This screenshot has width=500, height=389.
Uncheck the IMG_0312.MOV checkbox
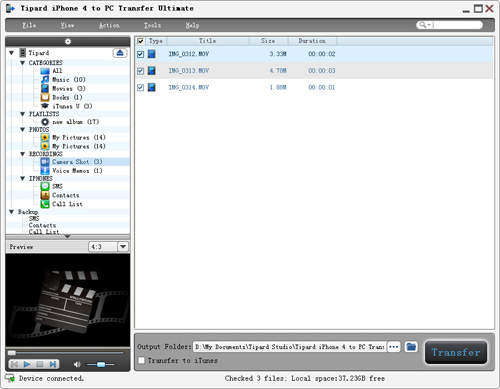pyautogui.click(x=140, y=54)
